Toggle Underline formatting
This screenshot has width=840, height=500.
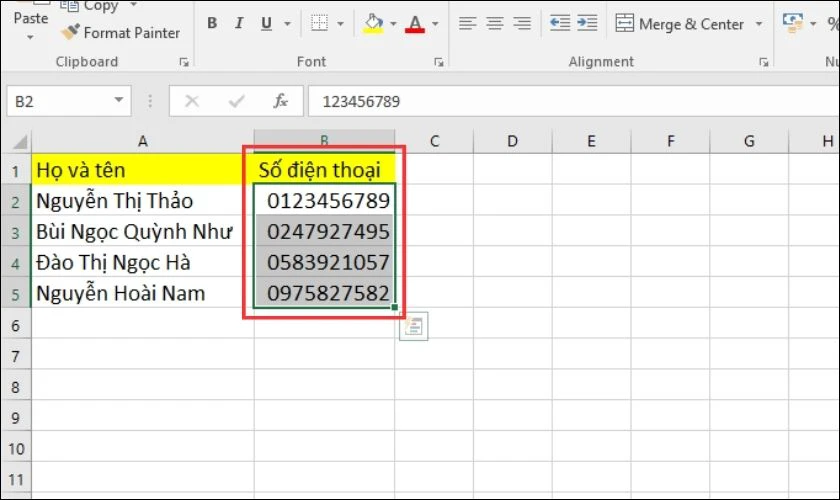(266, 23)
